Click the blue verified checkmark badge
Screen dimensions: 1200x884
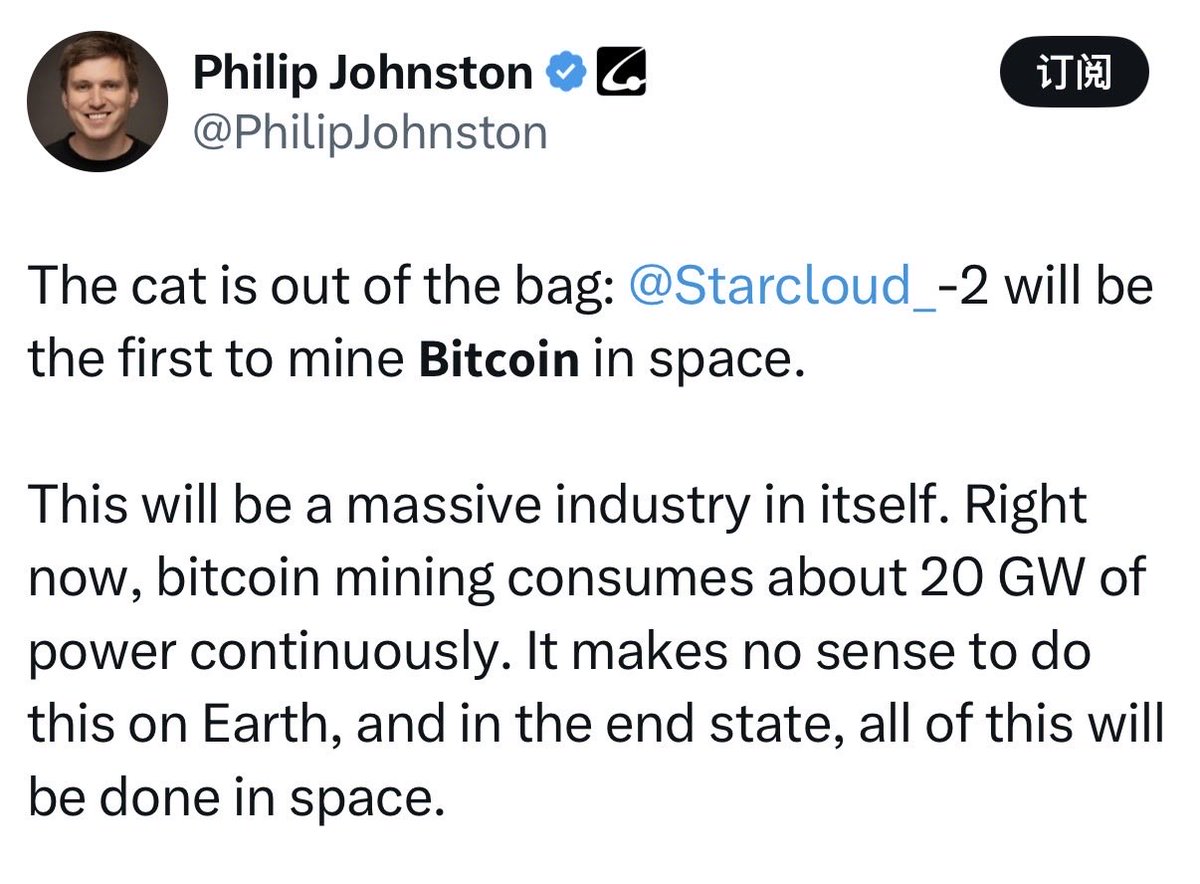tap(566, 74)
